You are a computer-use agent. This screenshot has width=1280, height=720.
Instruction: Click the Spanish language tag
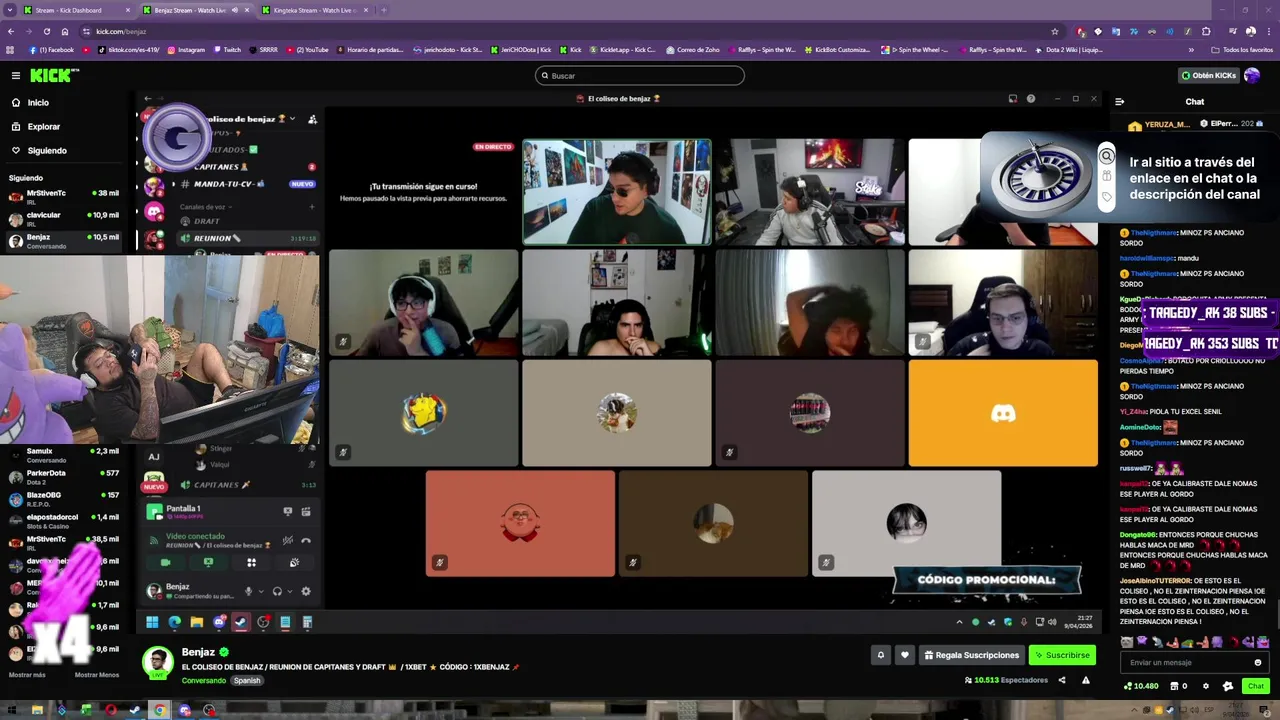click(x=247, y=681)
